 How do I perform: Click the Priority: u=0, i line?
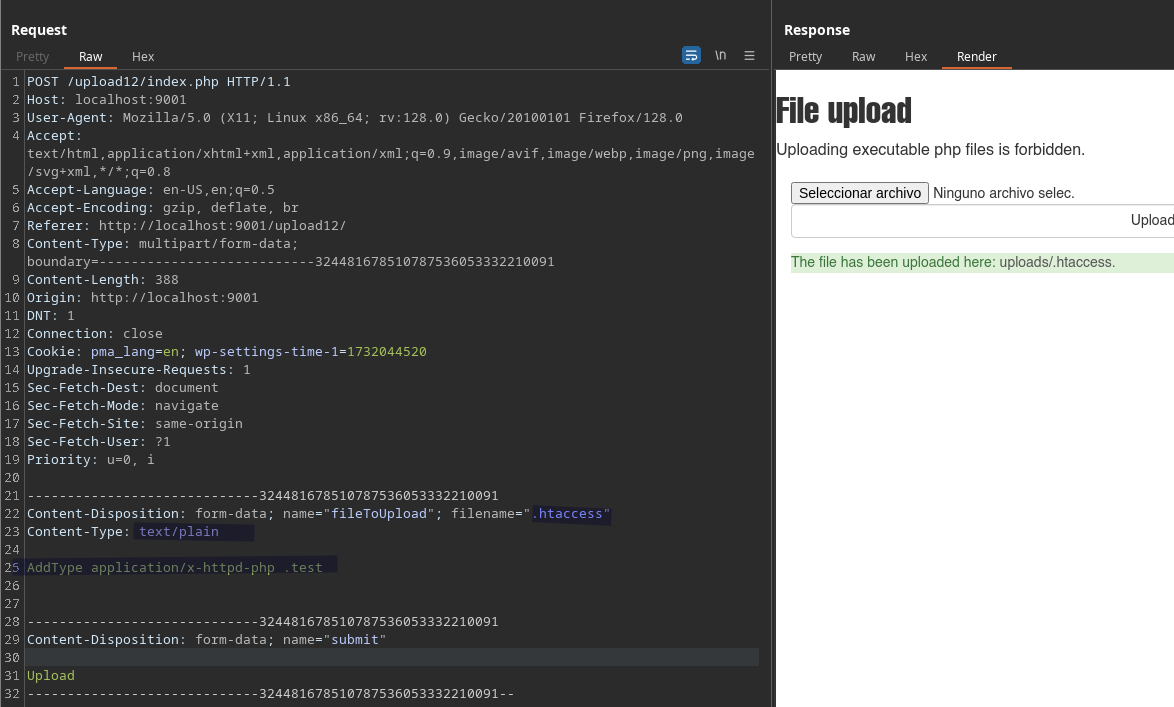pyautogui.click(x=91, y=459)
